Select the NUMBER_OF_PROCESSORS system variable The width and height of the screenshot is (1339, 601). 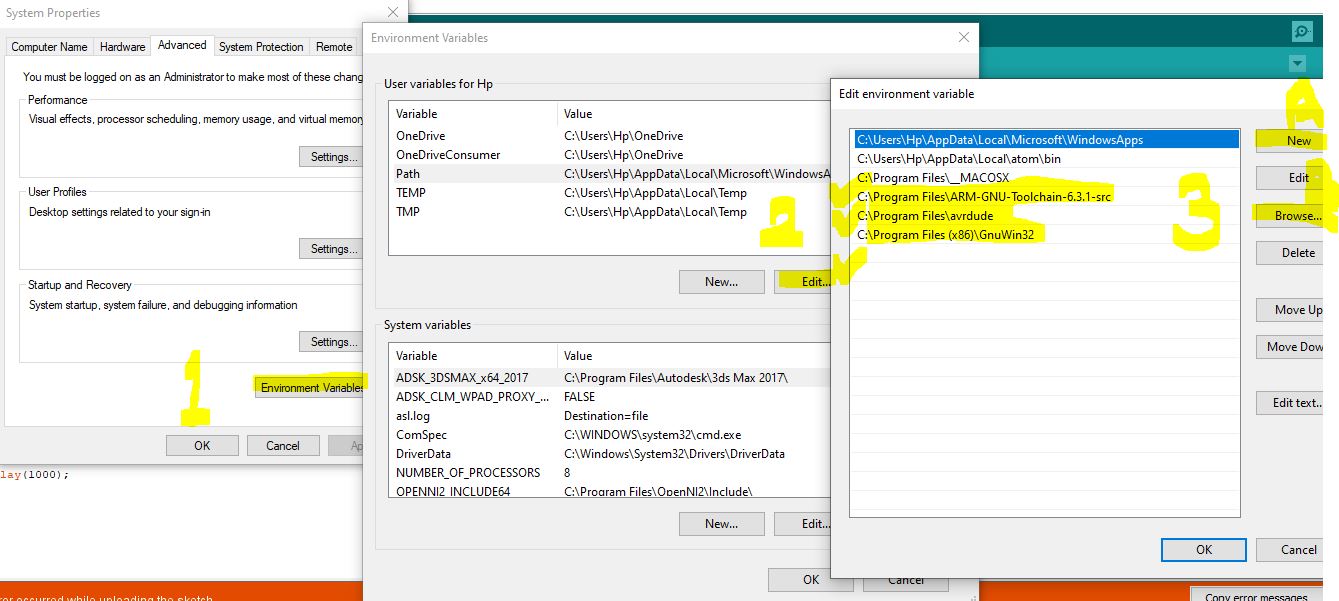pyautogui.click(x=610, y=473)
